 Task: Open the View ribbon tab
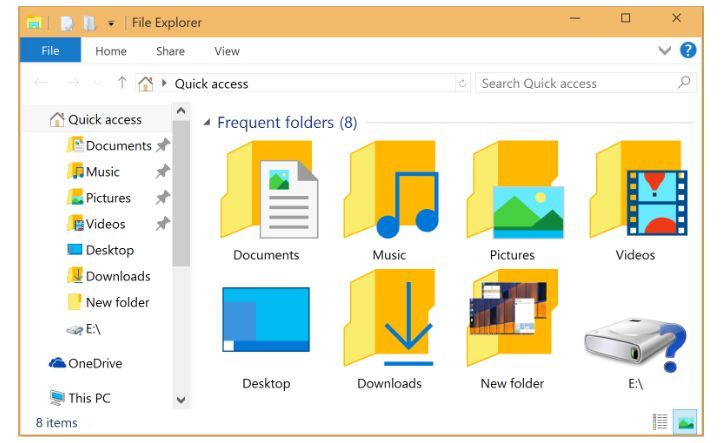point(227,51)
